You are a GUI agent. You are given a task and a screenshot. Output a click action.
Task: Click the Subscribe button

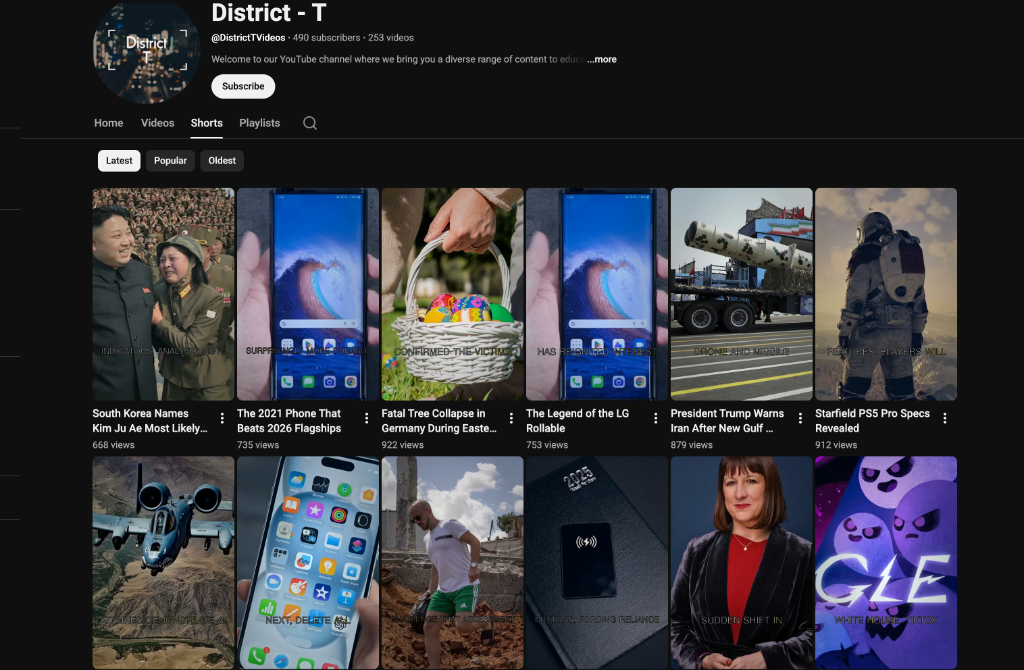pos(242,86)
